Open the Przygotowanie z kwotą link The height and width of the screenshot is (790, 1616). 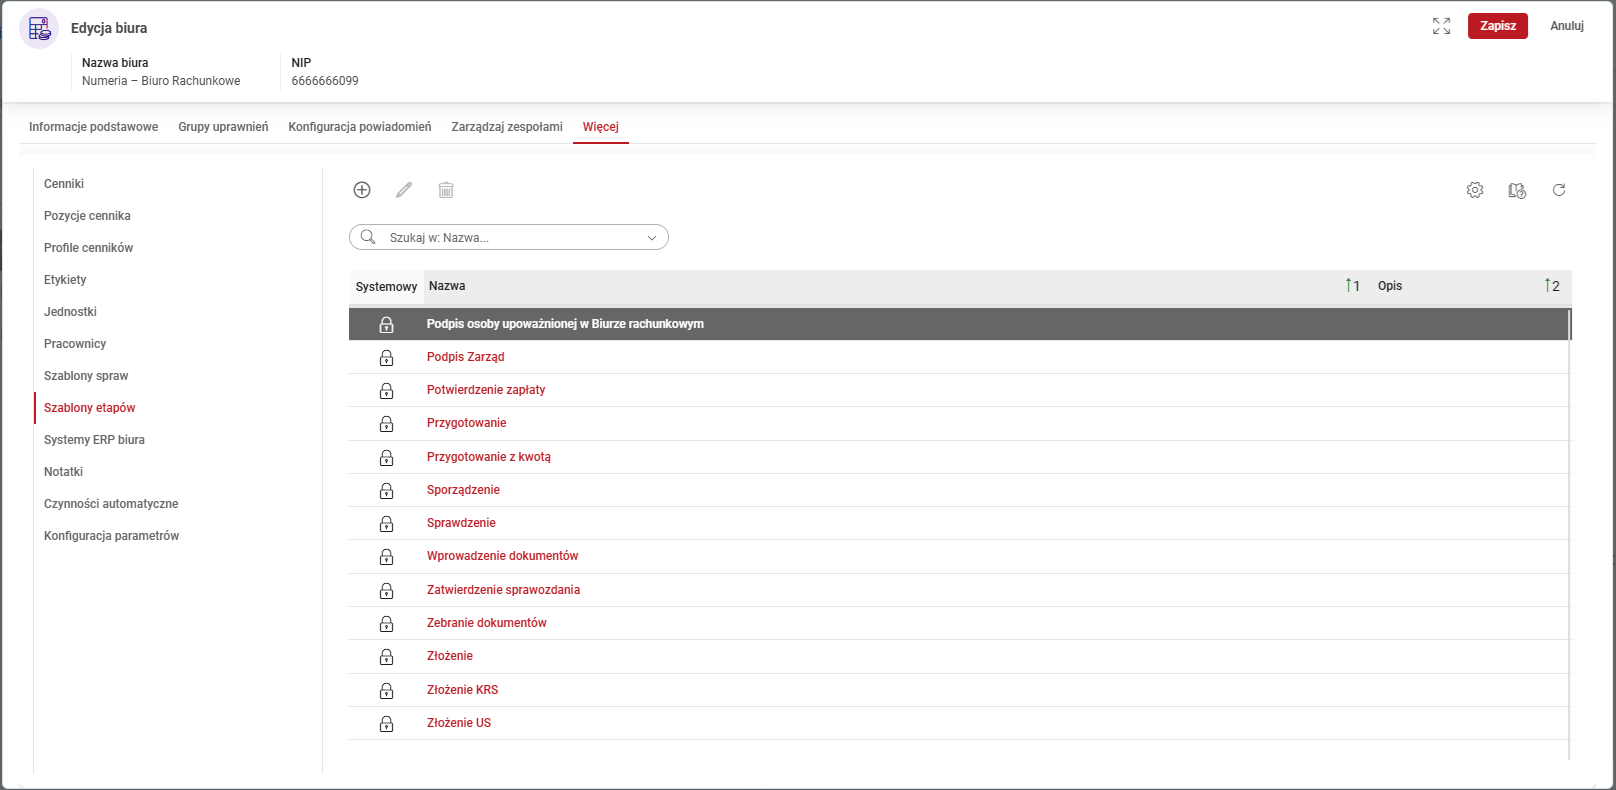coord(488,457)
